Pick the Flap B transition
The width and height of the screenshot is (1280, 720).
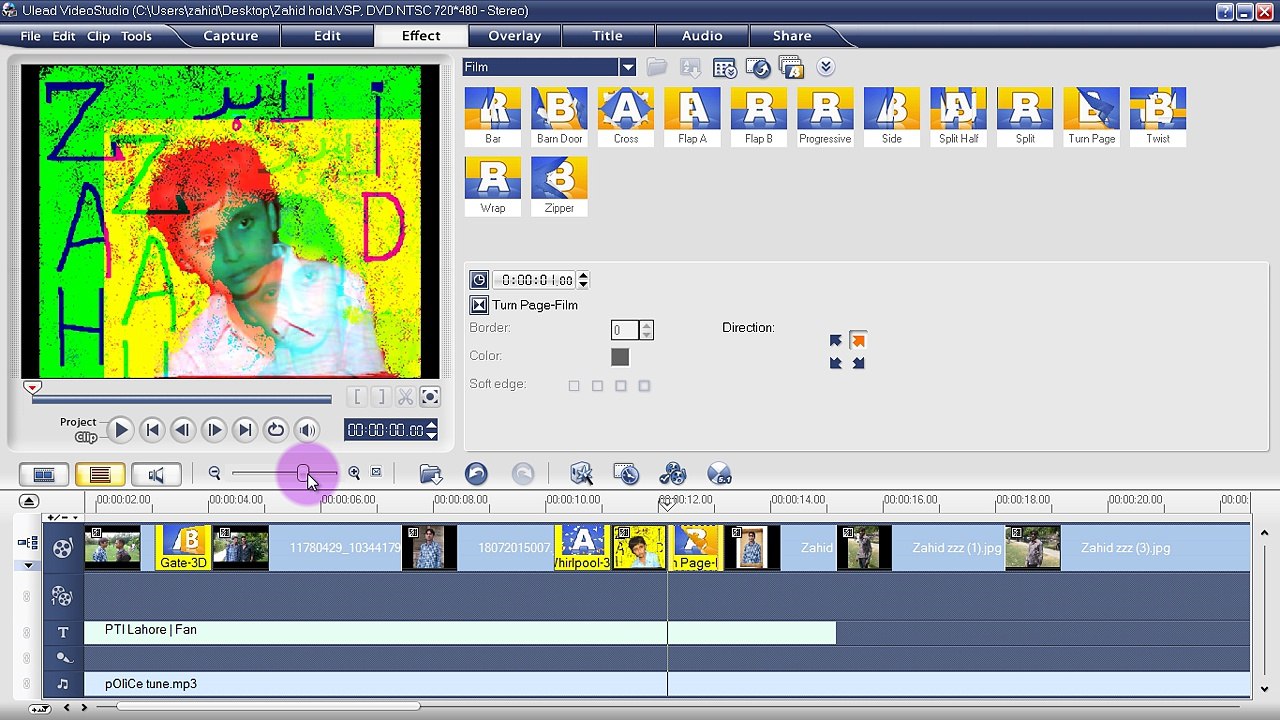(x=758, y=116)
